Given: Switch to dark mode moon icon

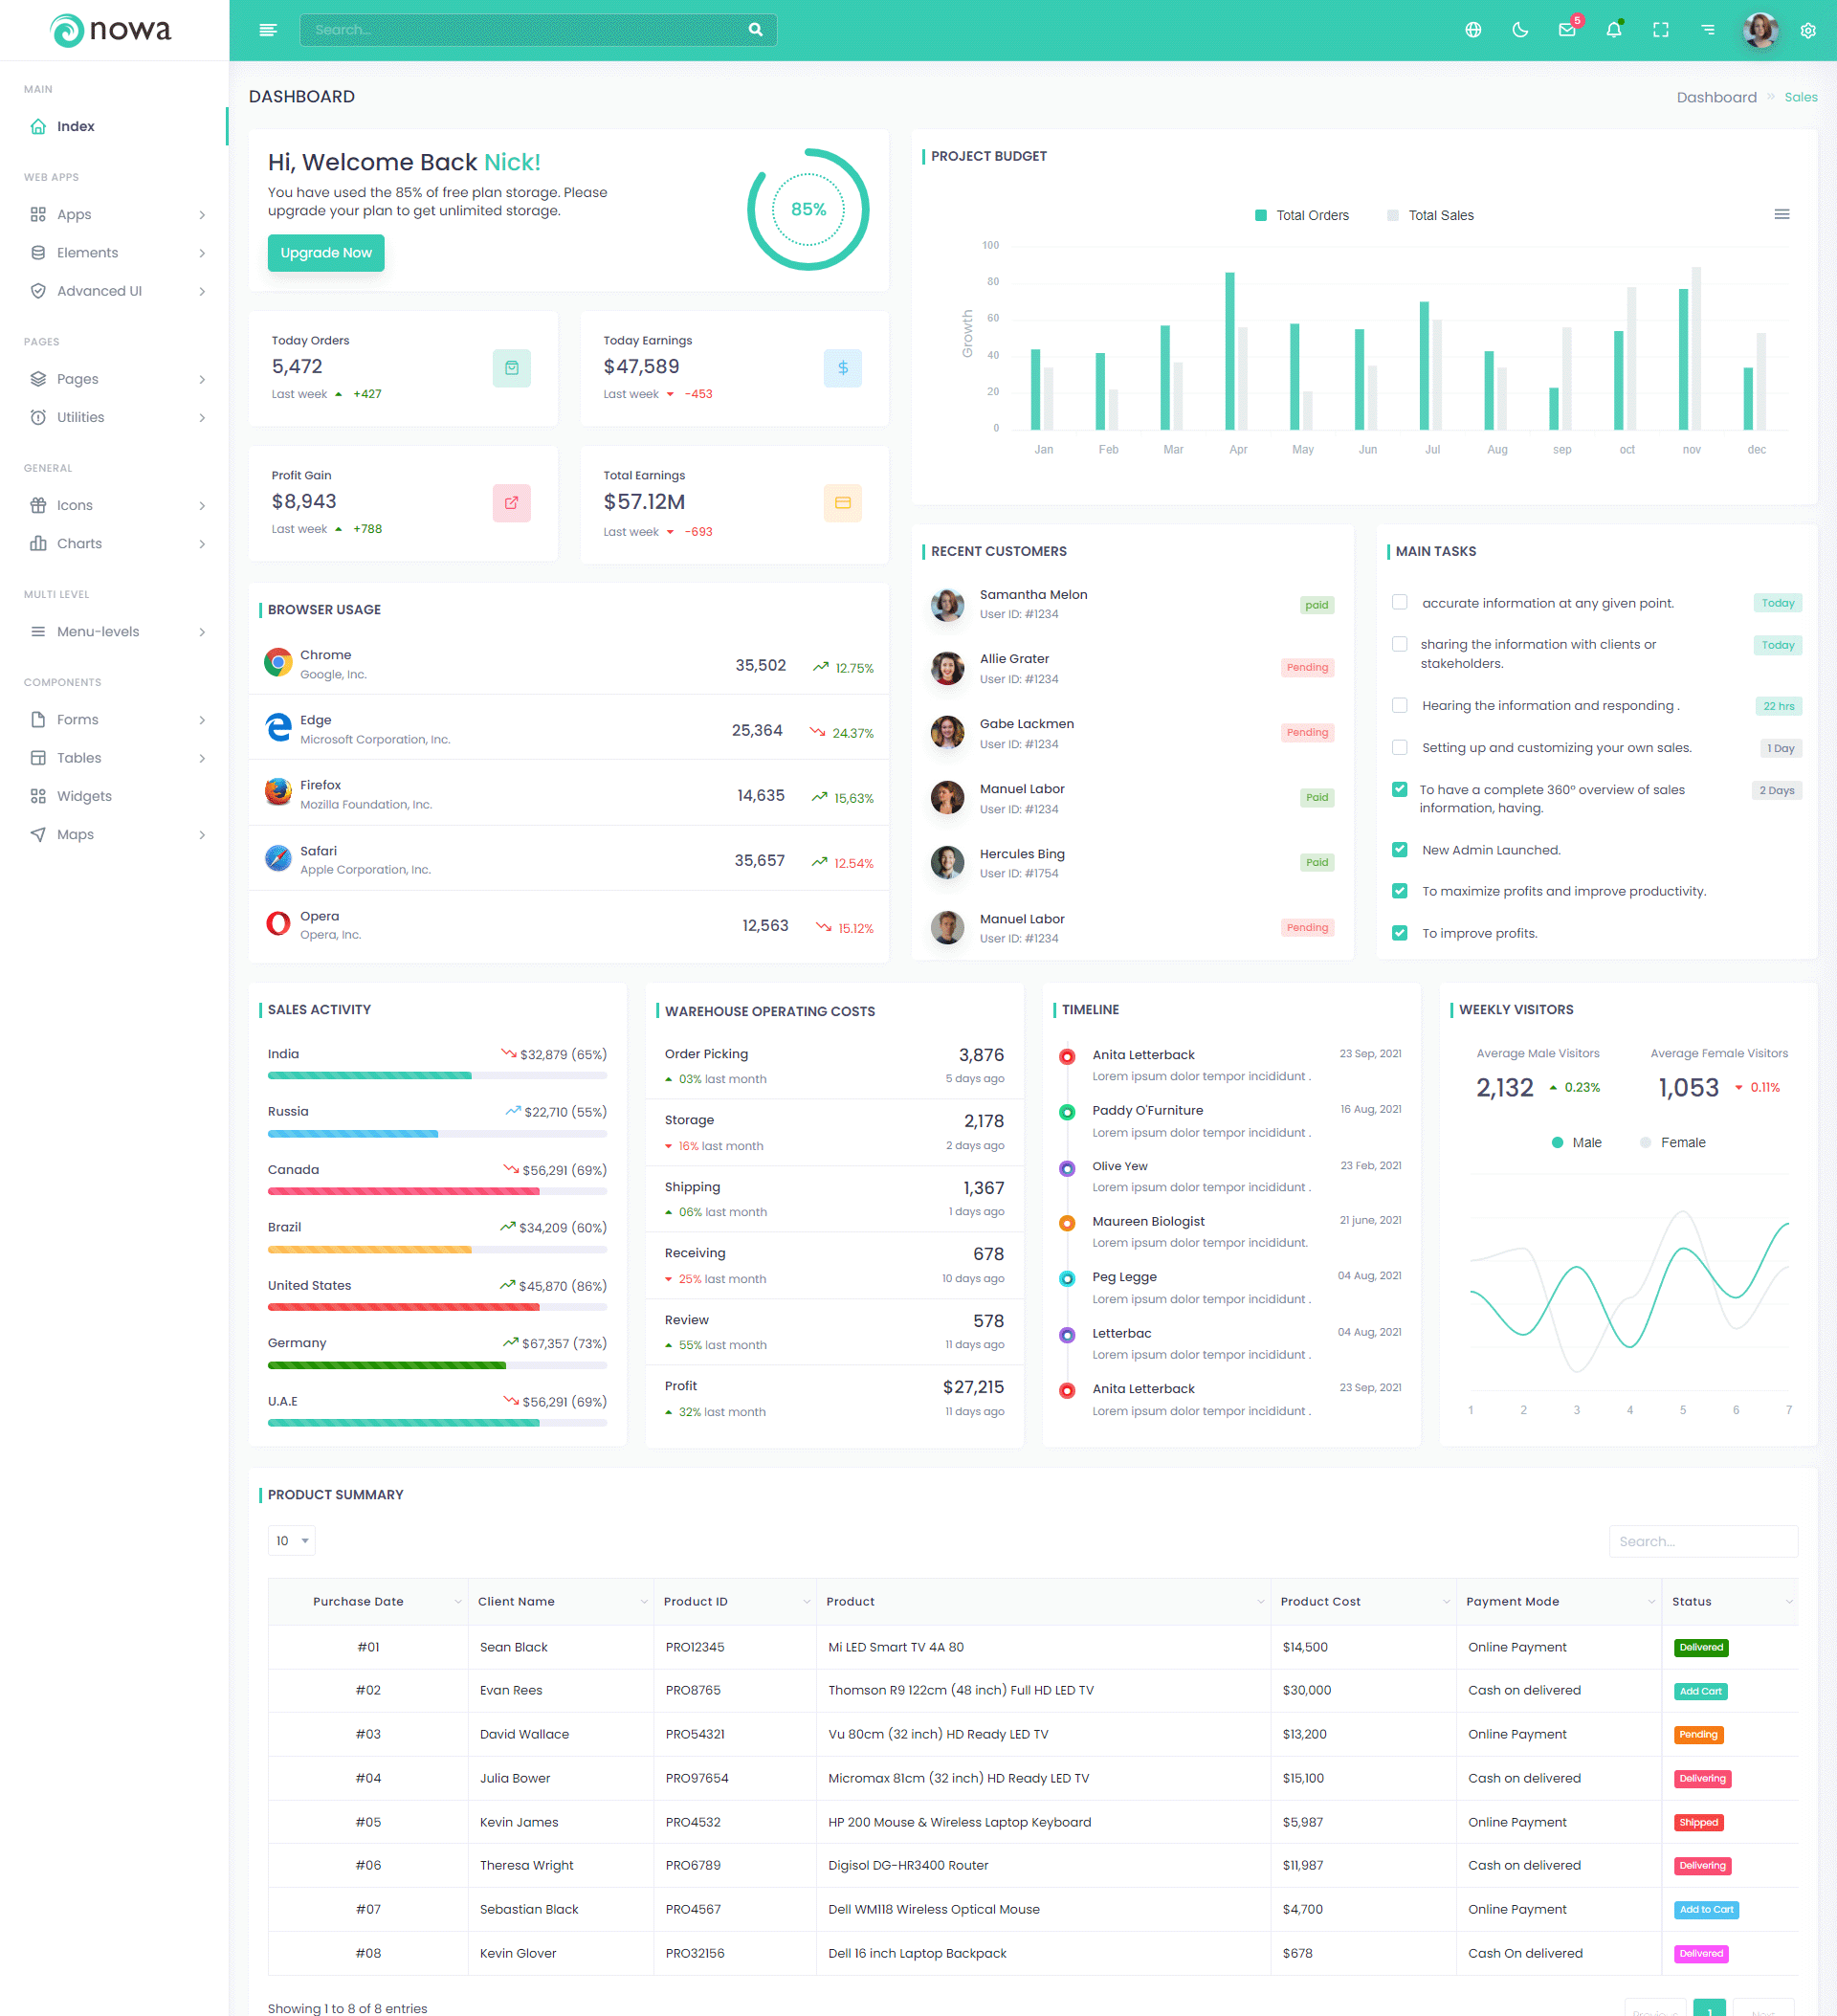Looking at the screenshot, I should pyautogui.click(x=1520, y=30).
